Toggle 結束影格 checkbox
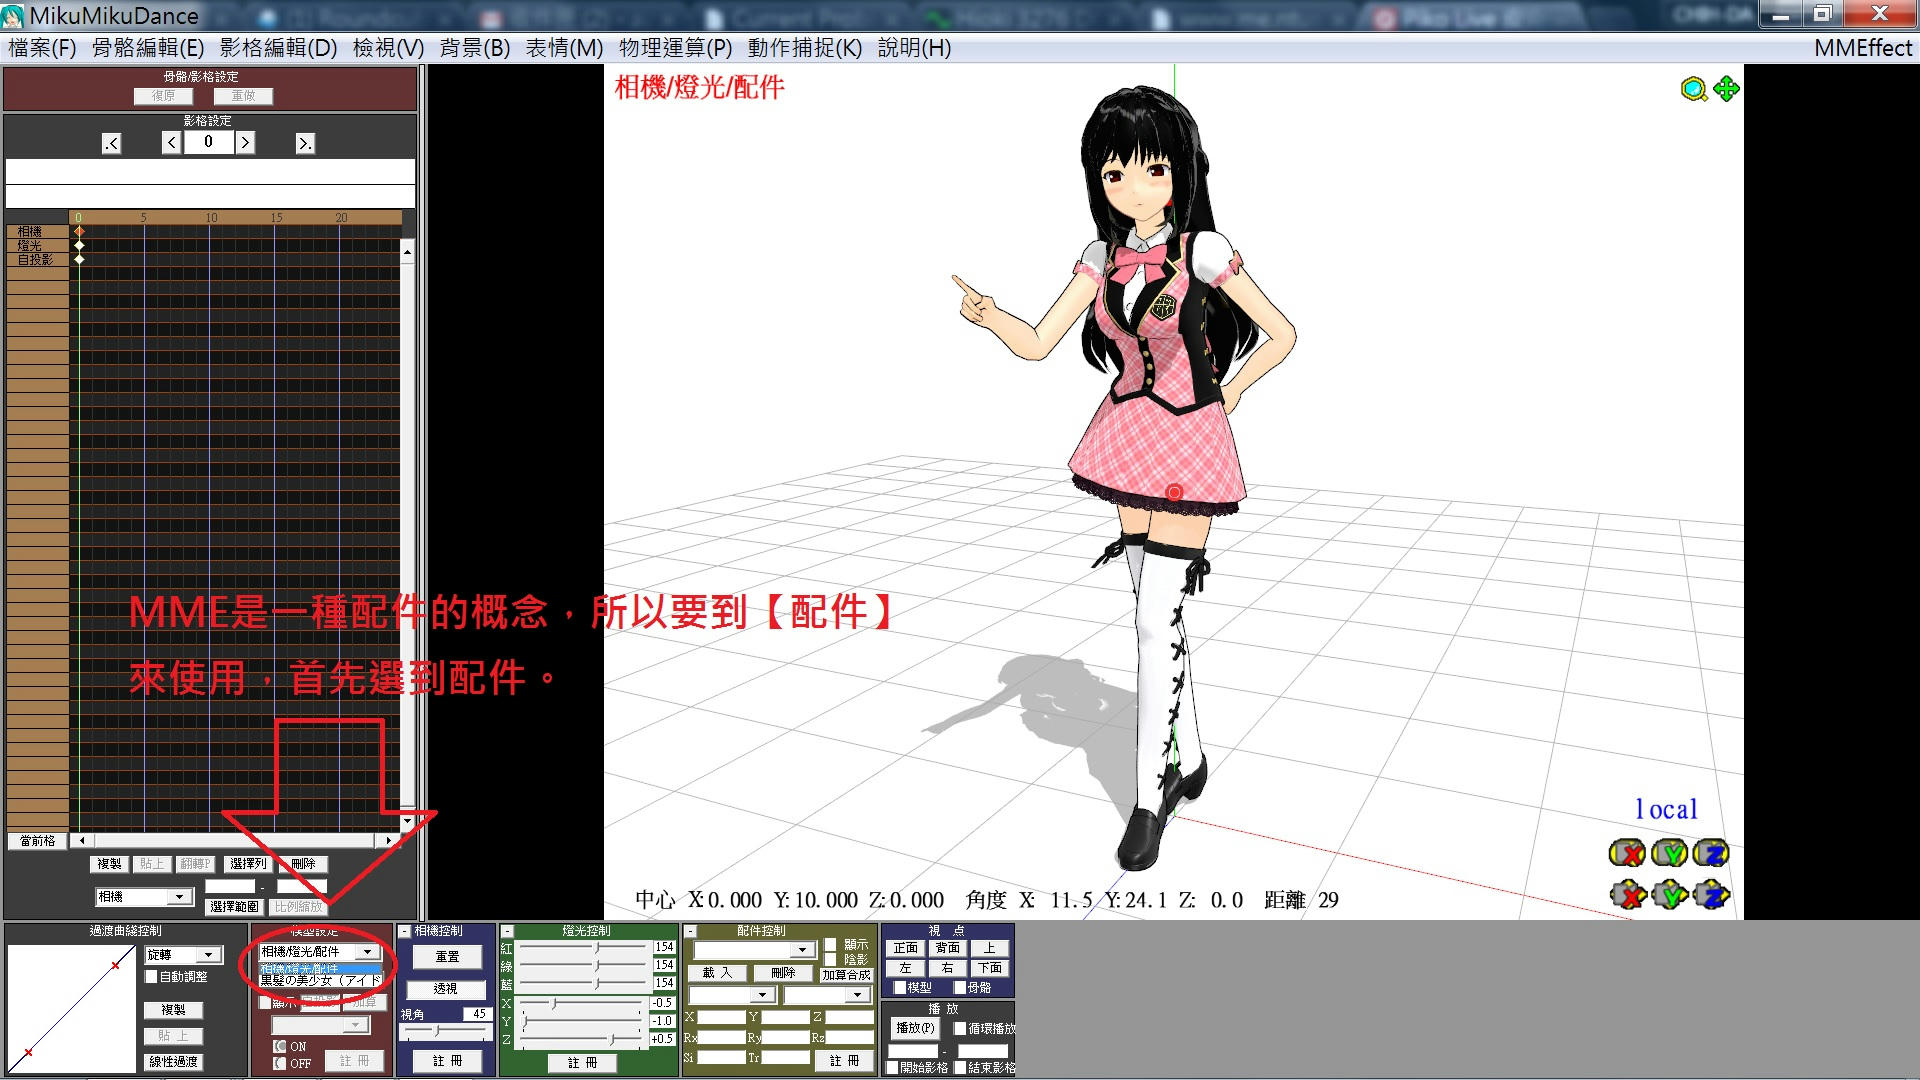 pyautogui.click(x=960, y=1068)
